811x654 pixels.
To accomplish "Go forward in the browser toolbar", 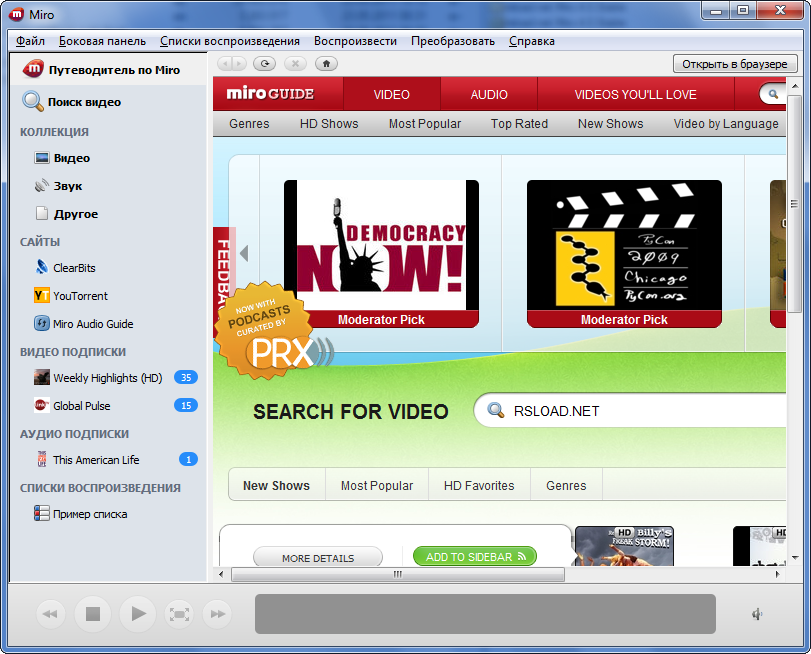I will (238, 64).
